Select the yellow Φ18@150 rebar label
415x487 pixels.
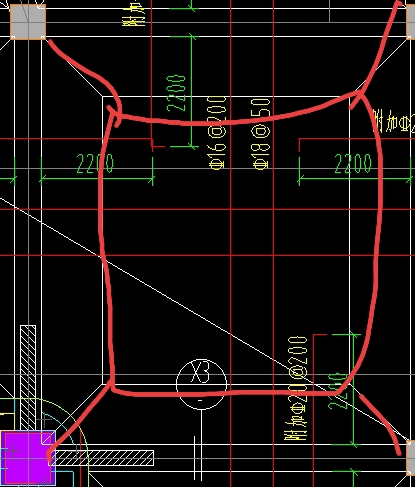tap(261, 134)
